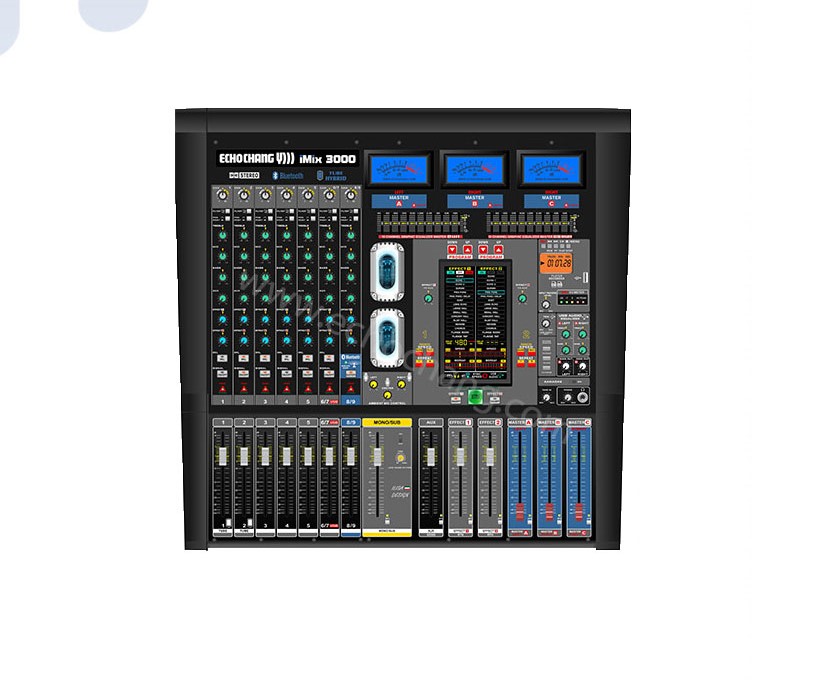Click the Master C VU meter
Screen dimensions: 839x682
[x=551, y=170]
